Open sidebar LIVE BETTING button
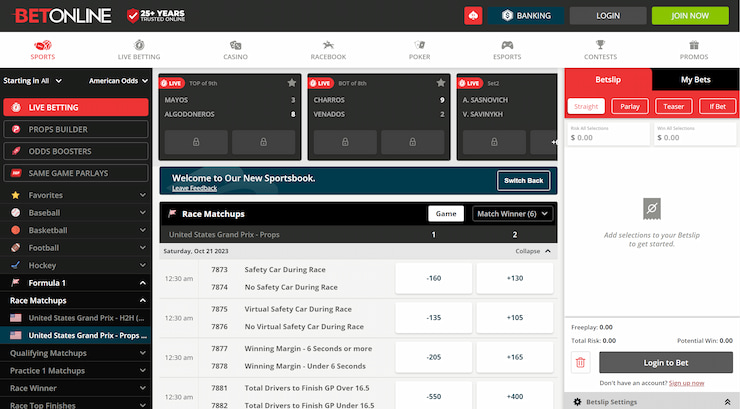 coord(76,108)
